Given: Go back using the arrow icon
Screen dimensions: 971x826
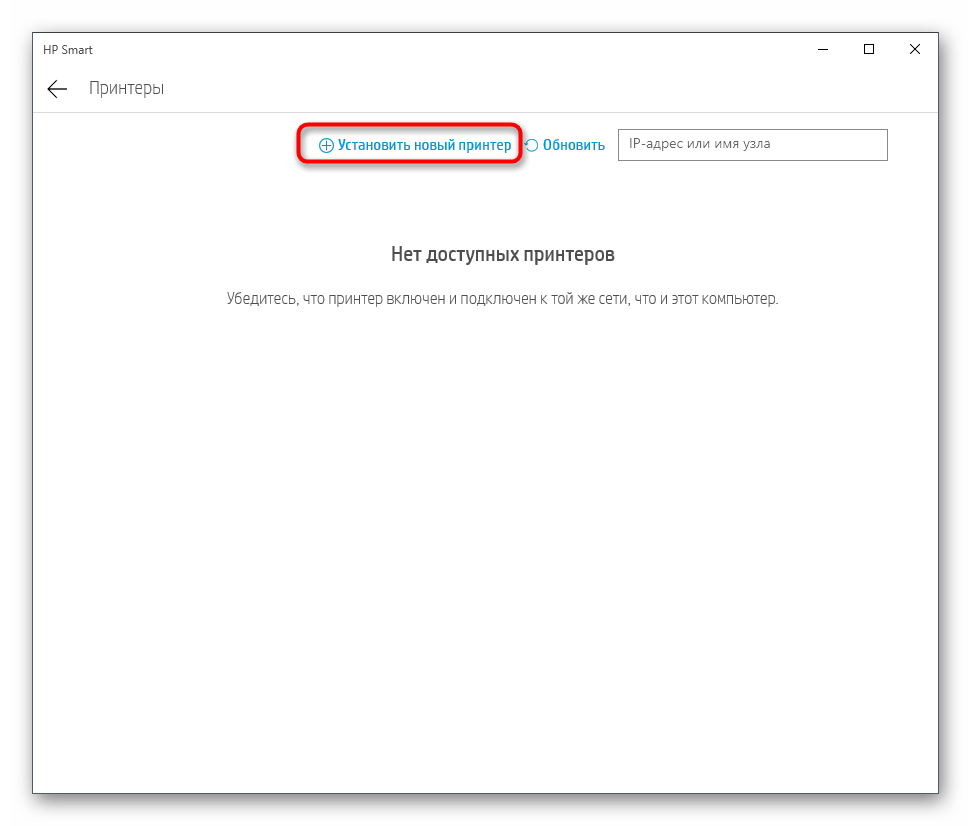Looking at the screenshot, I should [57, 89].
